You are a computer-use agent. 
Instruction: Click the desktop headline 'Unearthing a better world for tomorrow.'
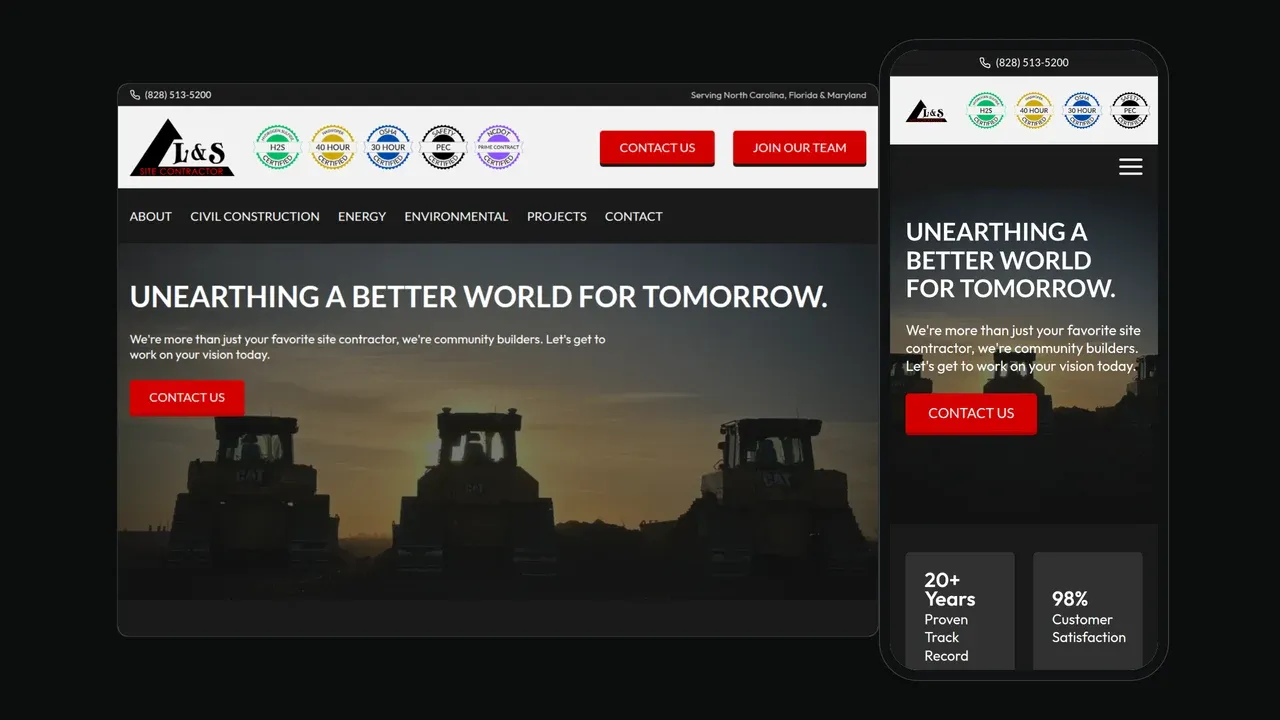479,297
